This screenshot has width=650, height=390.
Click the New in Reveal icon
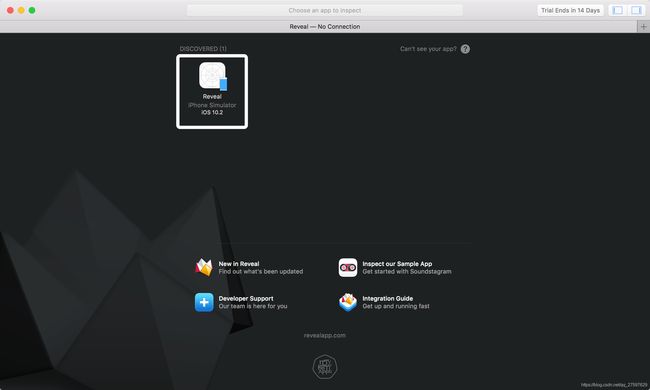click(204, 267)
